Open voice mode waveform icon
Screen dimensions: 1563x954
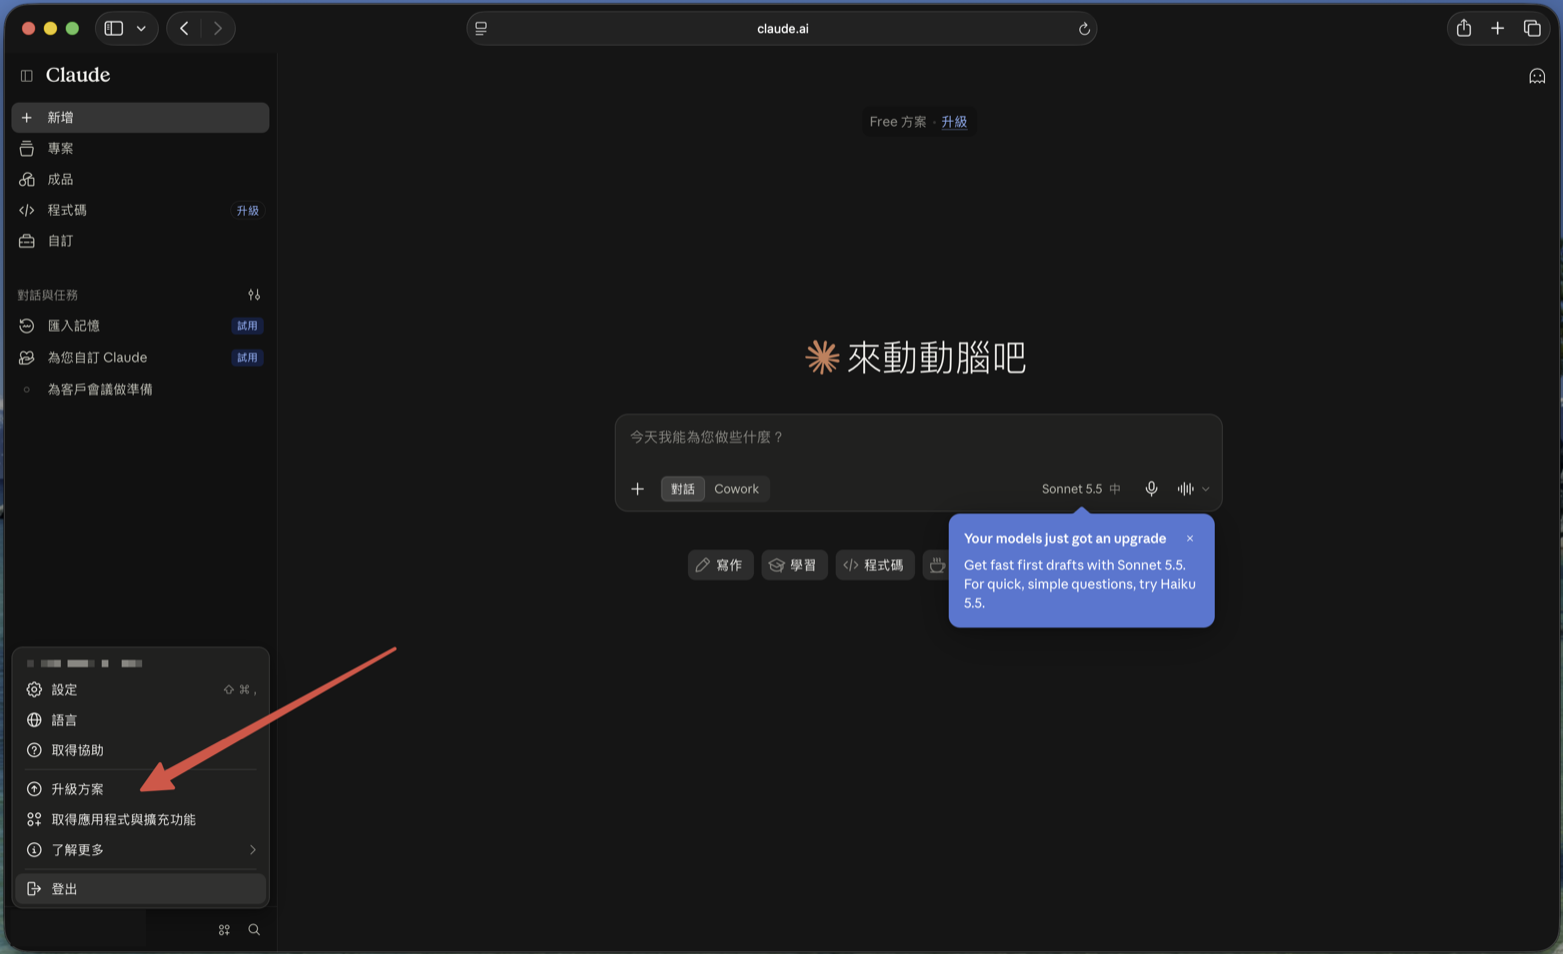point(1185,489)
